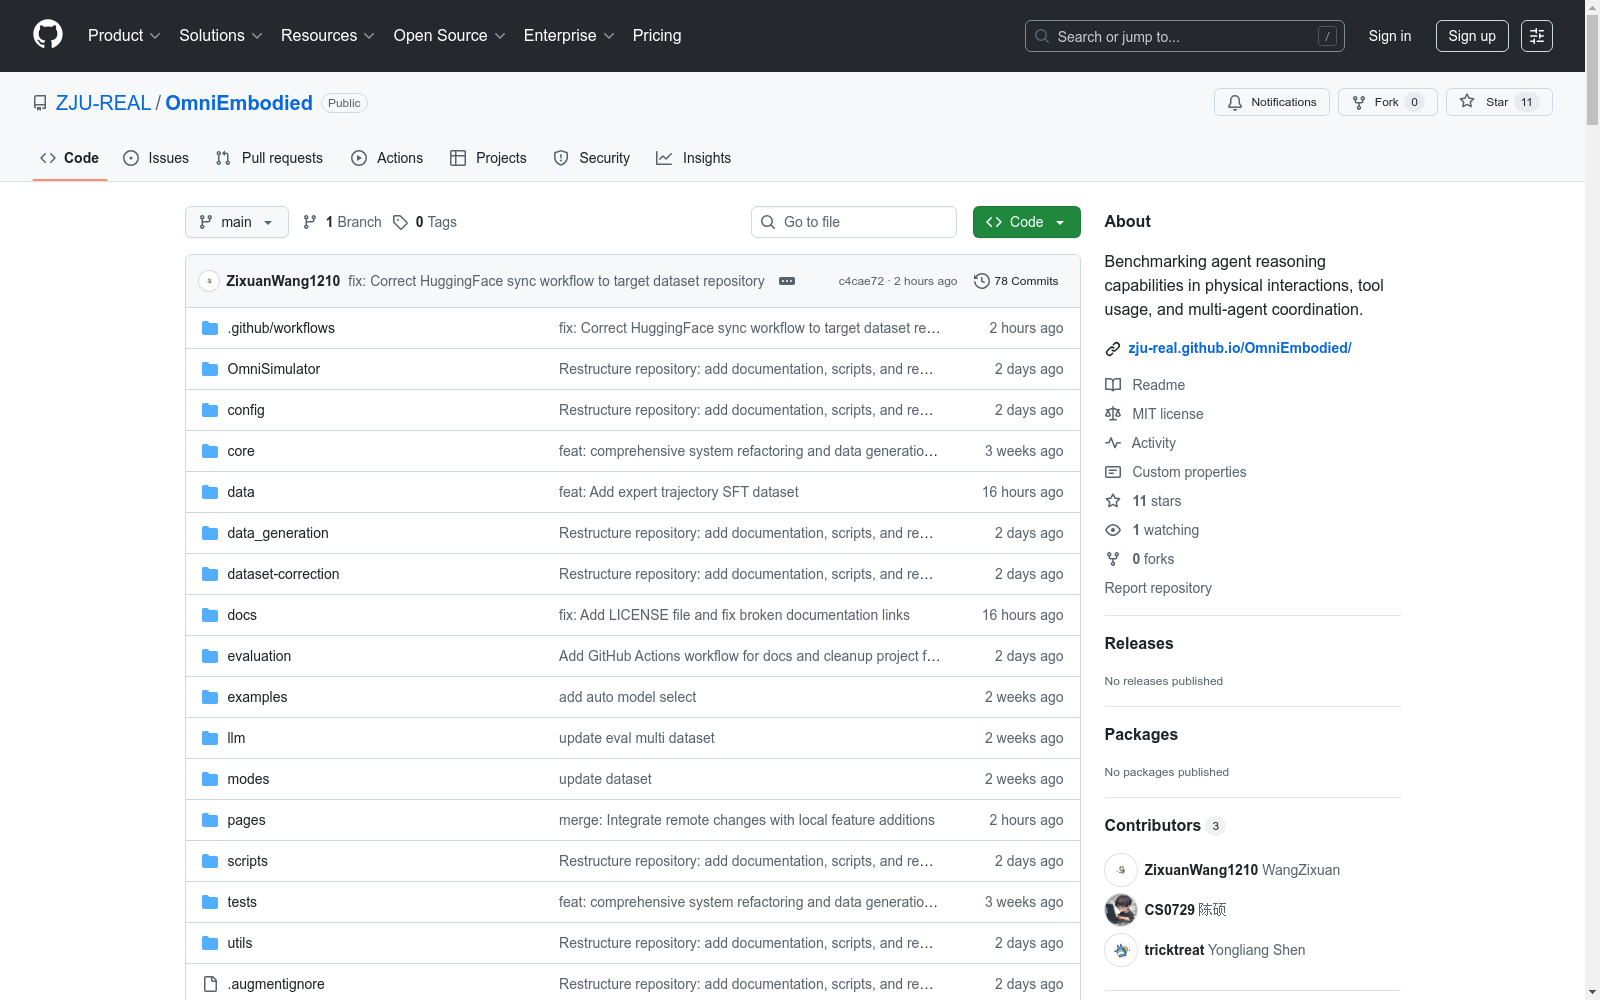
Task: Open the Issues tab
Action: click(156, 158)
